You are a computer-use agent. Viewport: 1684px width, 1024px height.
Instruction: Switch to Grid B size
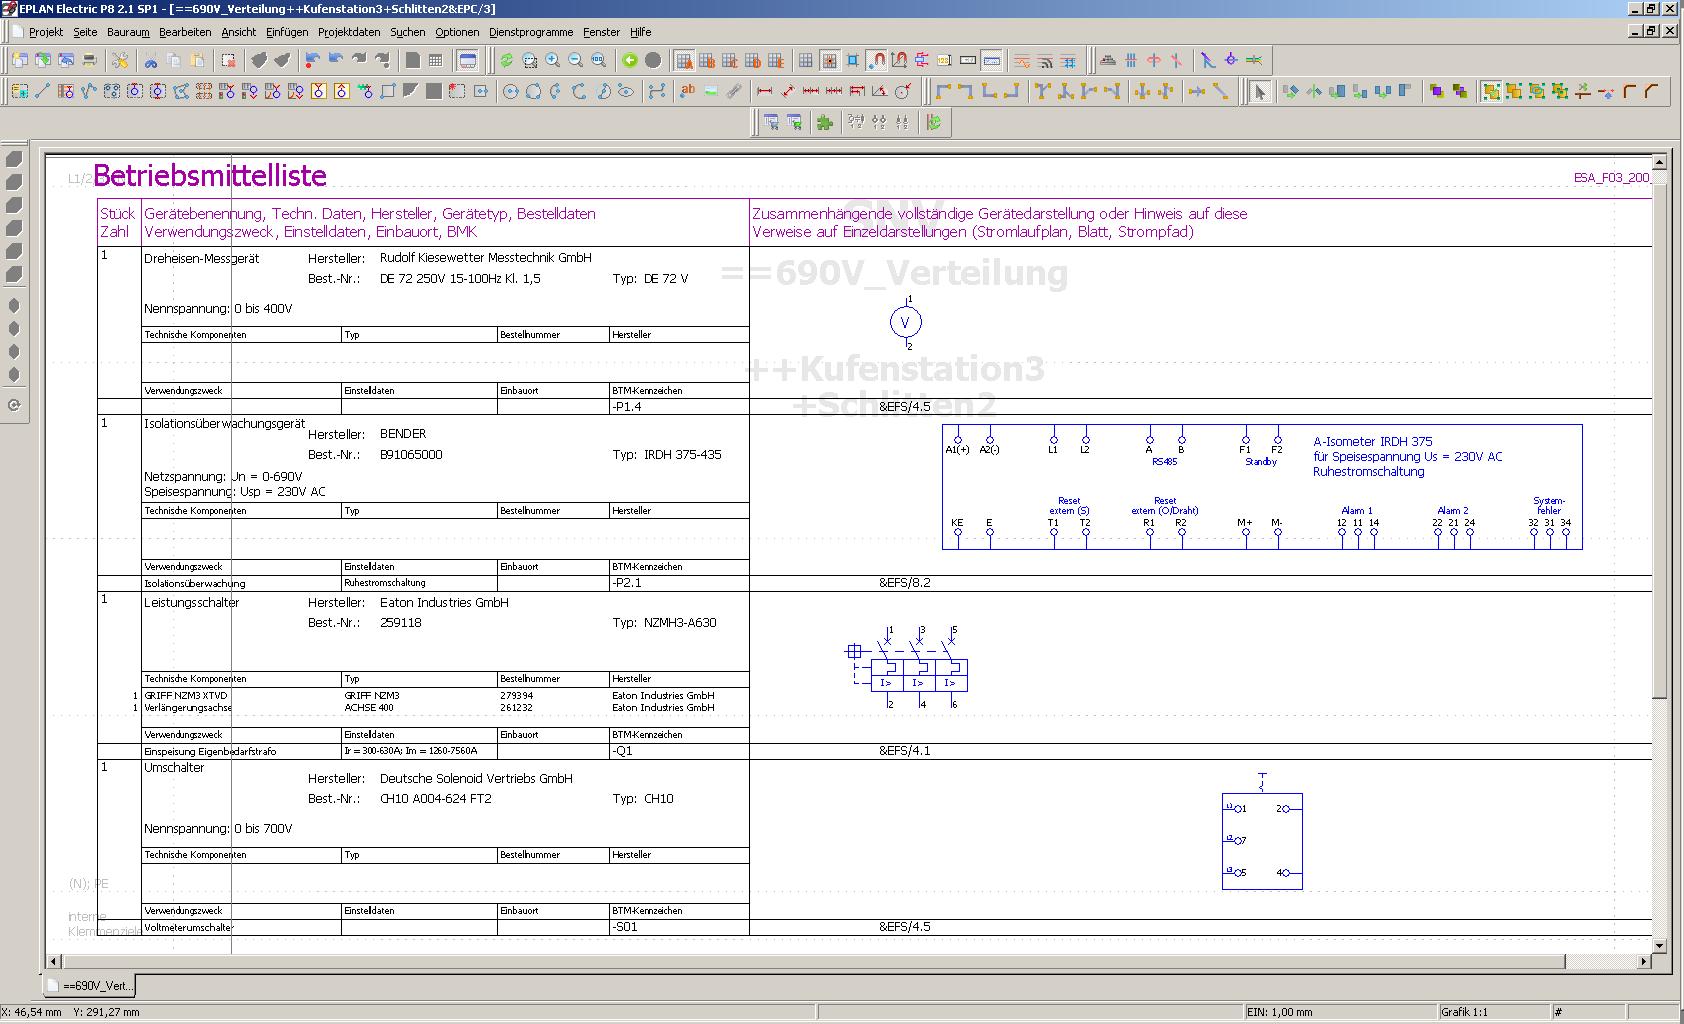click(707, 60)
